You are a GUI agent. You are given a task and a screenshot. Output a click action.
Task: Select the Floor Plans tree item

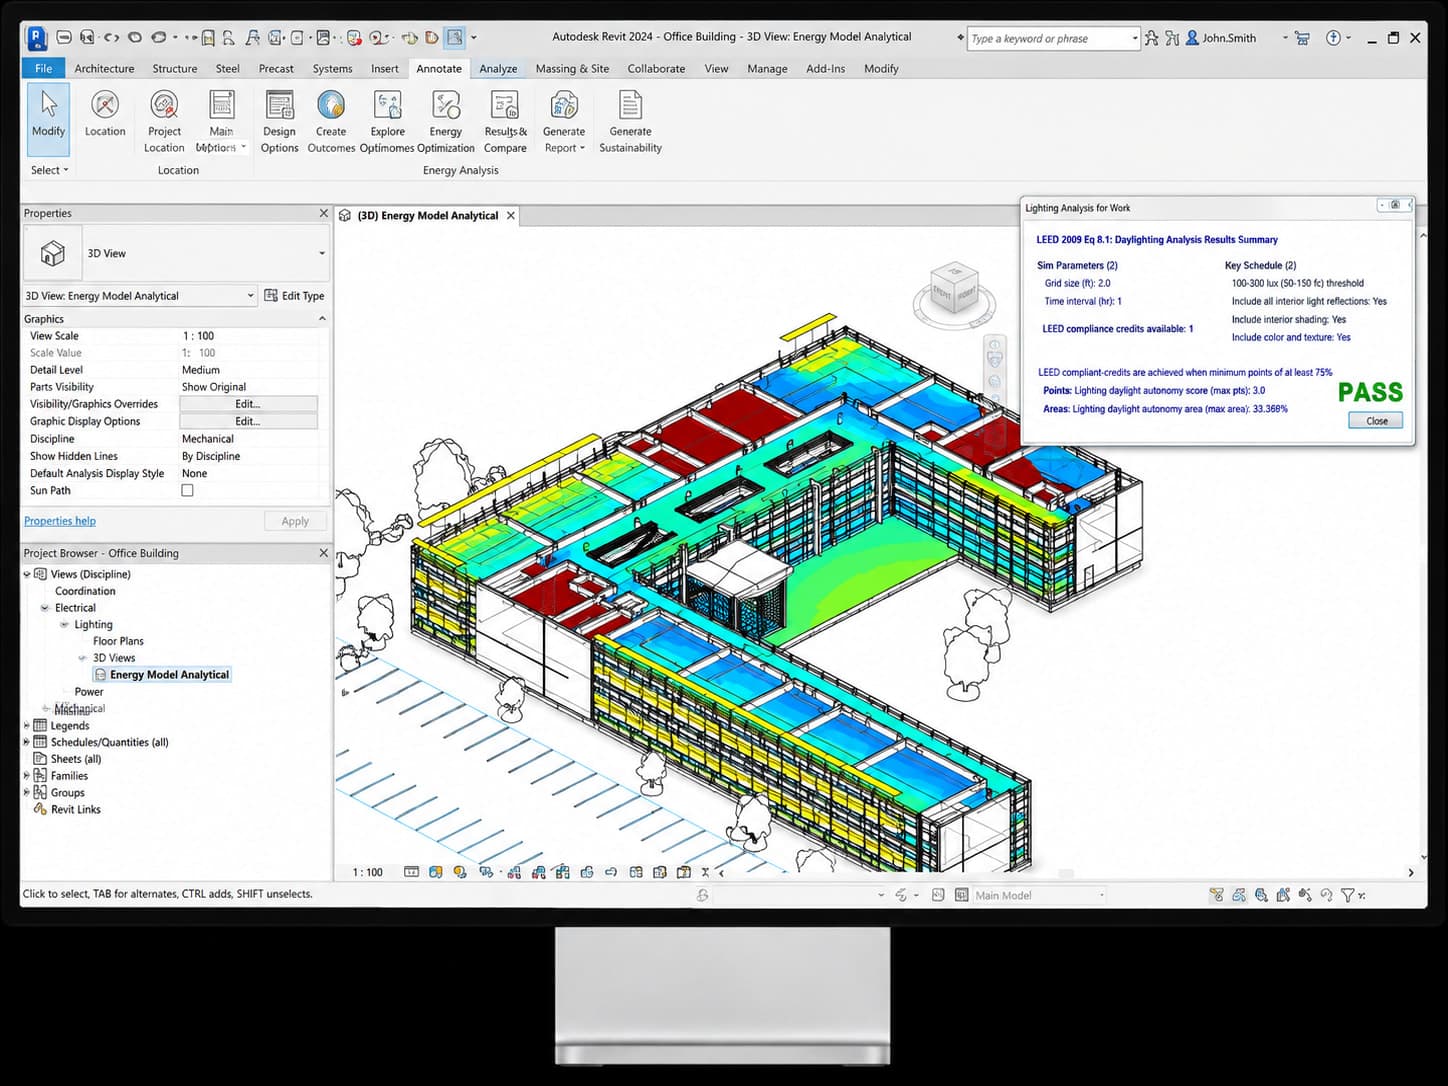tap(118, 642)
